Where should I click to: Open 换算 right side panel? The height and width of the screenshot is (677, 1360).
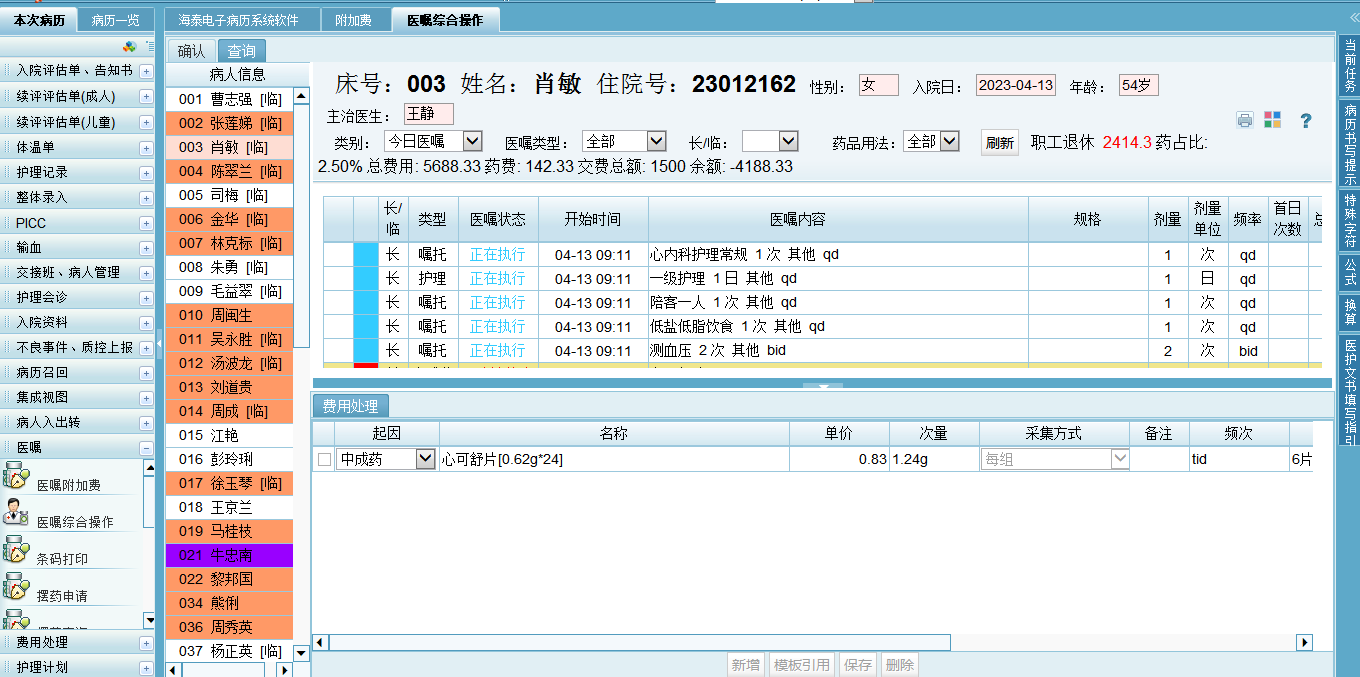tap(1349, 311)
